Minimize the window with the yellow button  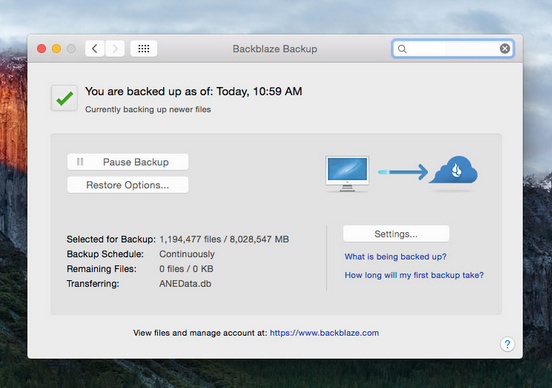(56, 49)
